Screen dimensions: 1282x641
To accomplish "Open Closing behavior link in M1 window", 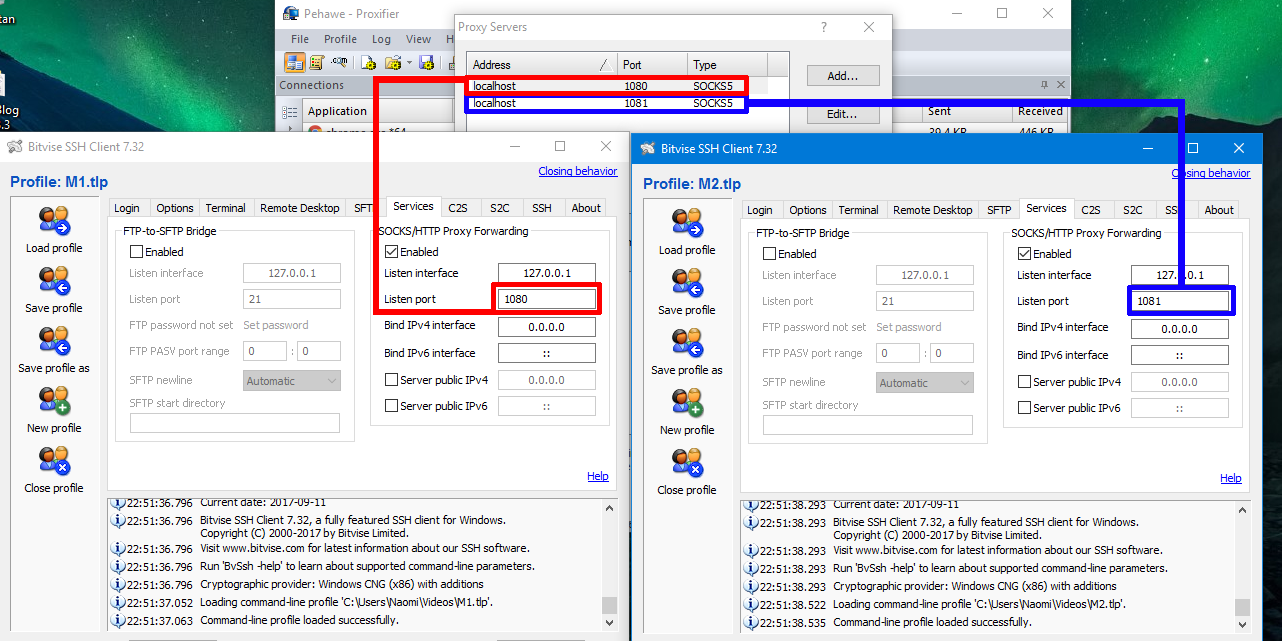I will pos(578,171).
